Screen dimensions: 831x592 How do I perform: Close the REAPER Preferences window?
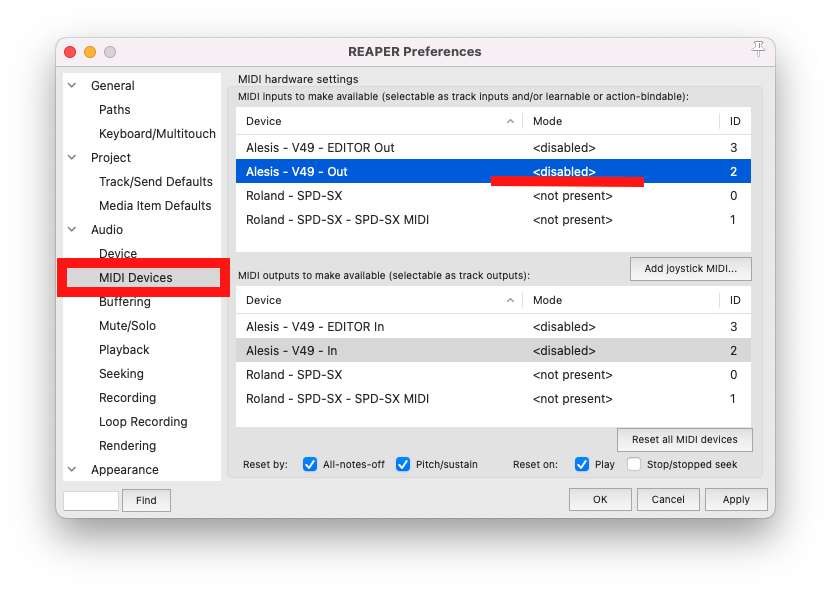tap(70, 52)
